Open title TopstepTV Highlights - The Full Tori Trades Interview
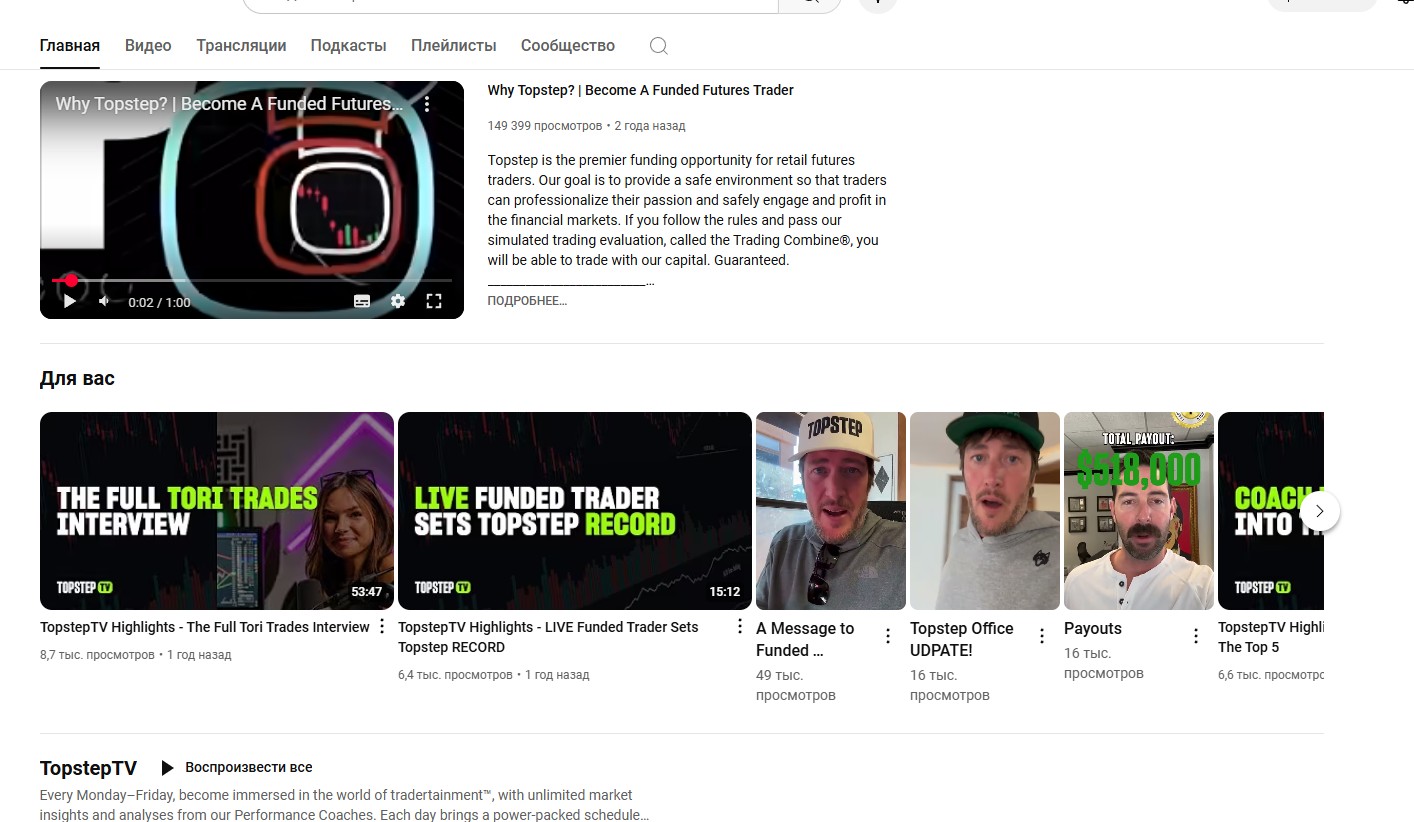Image resolution: width=1414 pixels, height=822 pixels. point(205,627)
